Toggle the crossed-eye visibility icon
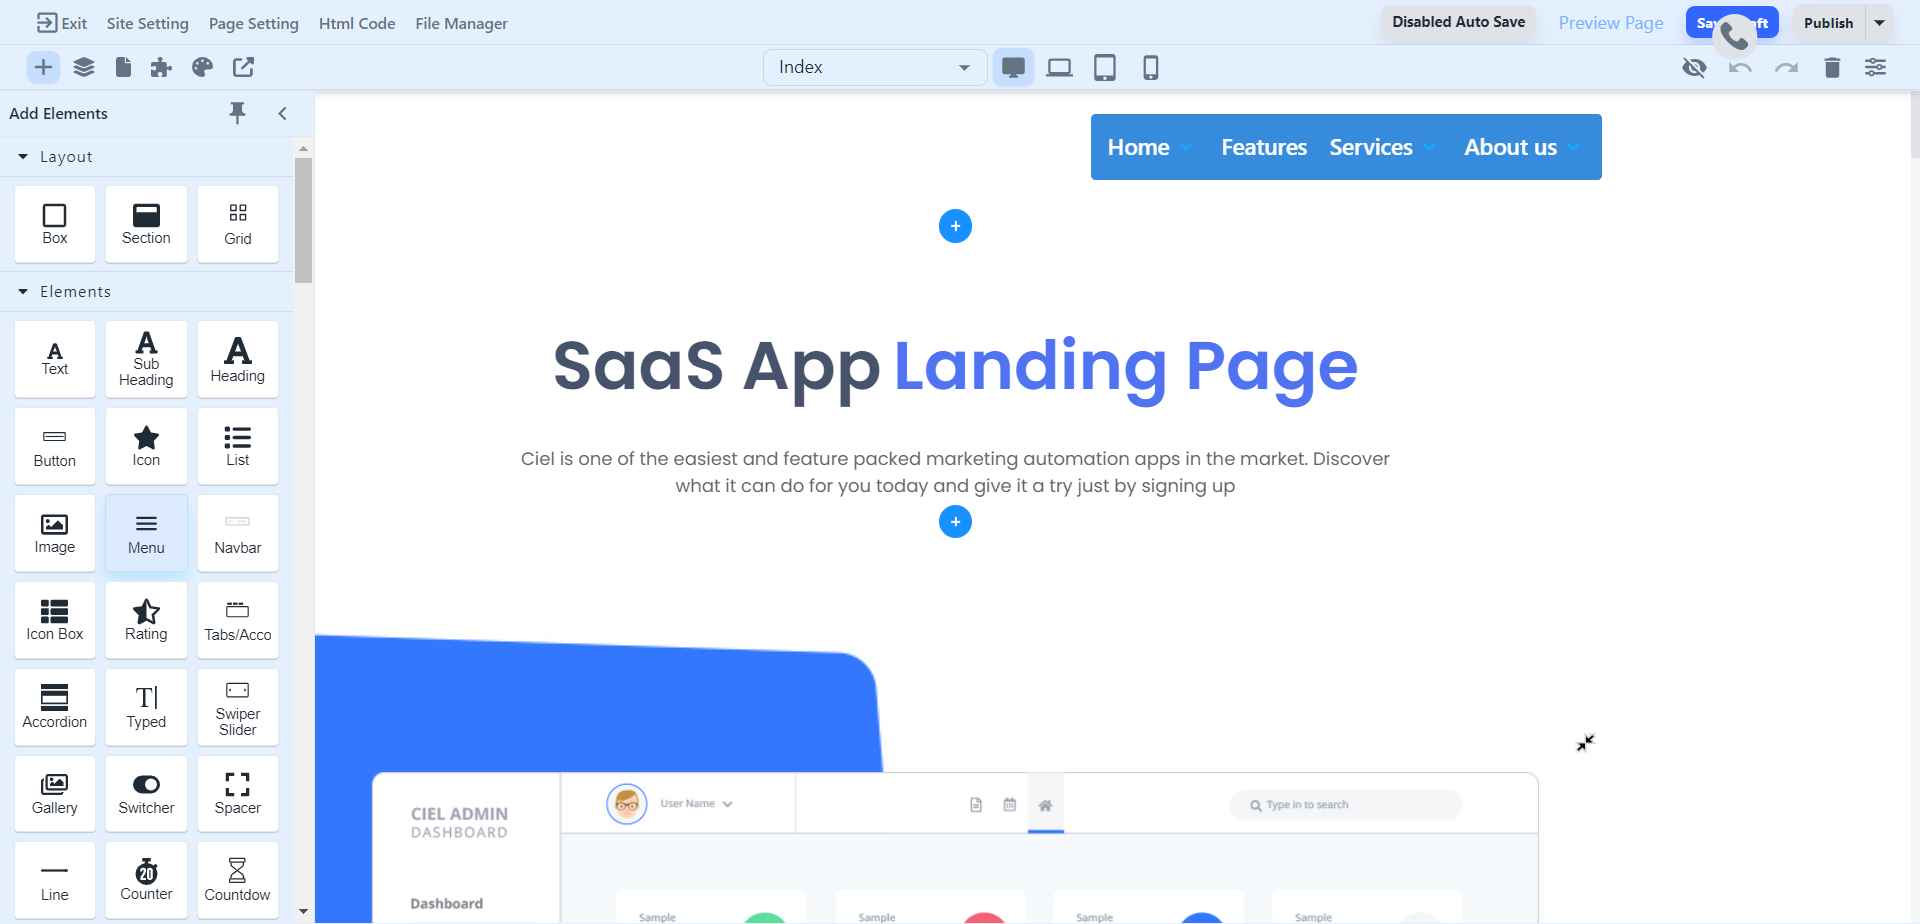 point(1694,67)
